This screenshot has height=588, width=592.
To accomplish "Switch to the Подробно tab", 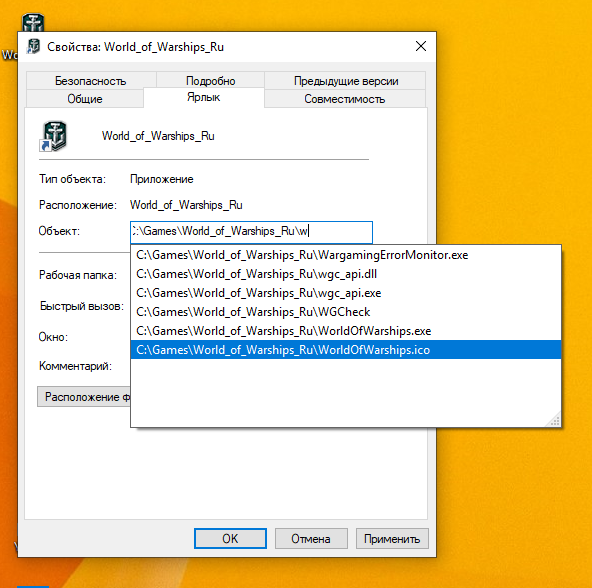I will (x=210, y=80).
